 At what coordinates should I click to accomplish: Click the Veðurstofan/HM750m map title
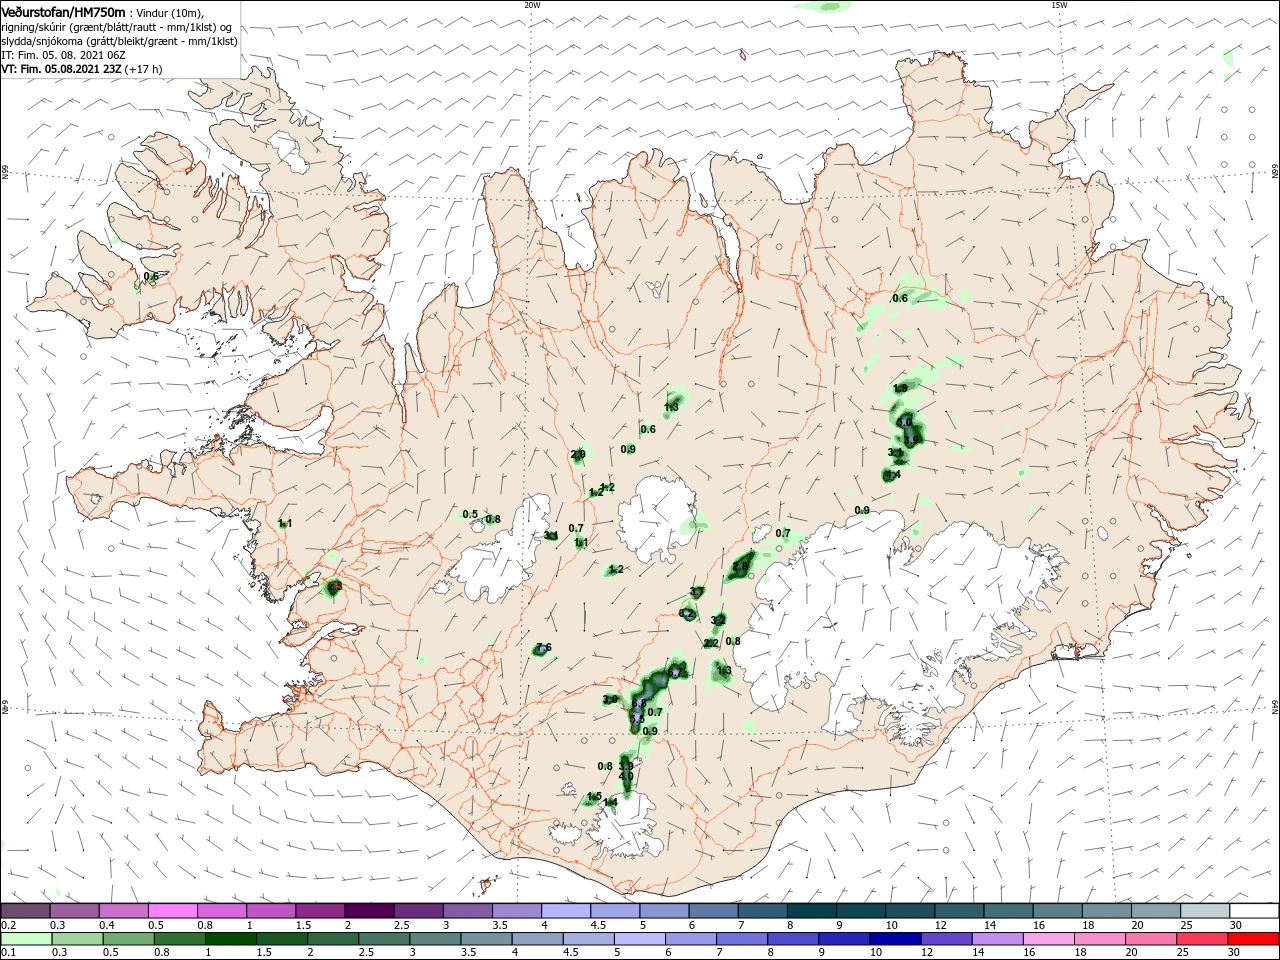click(x=63, y=11)
